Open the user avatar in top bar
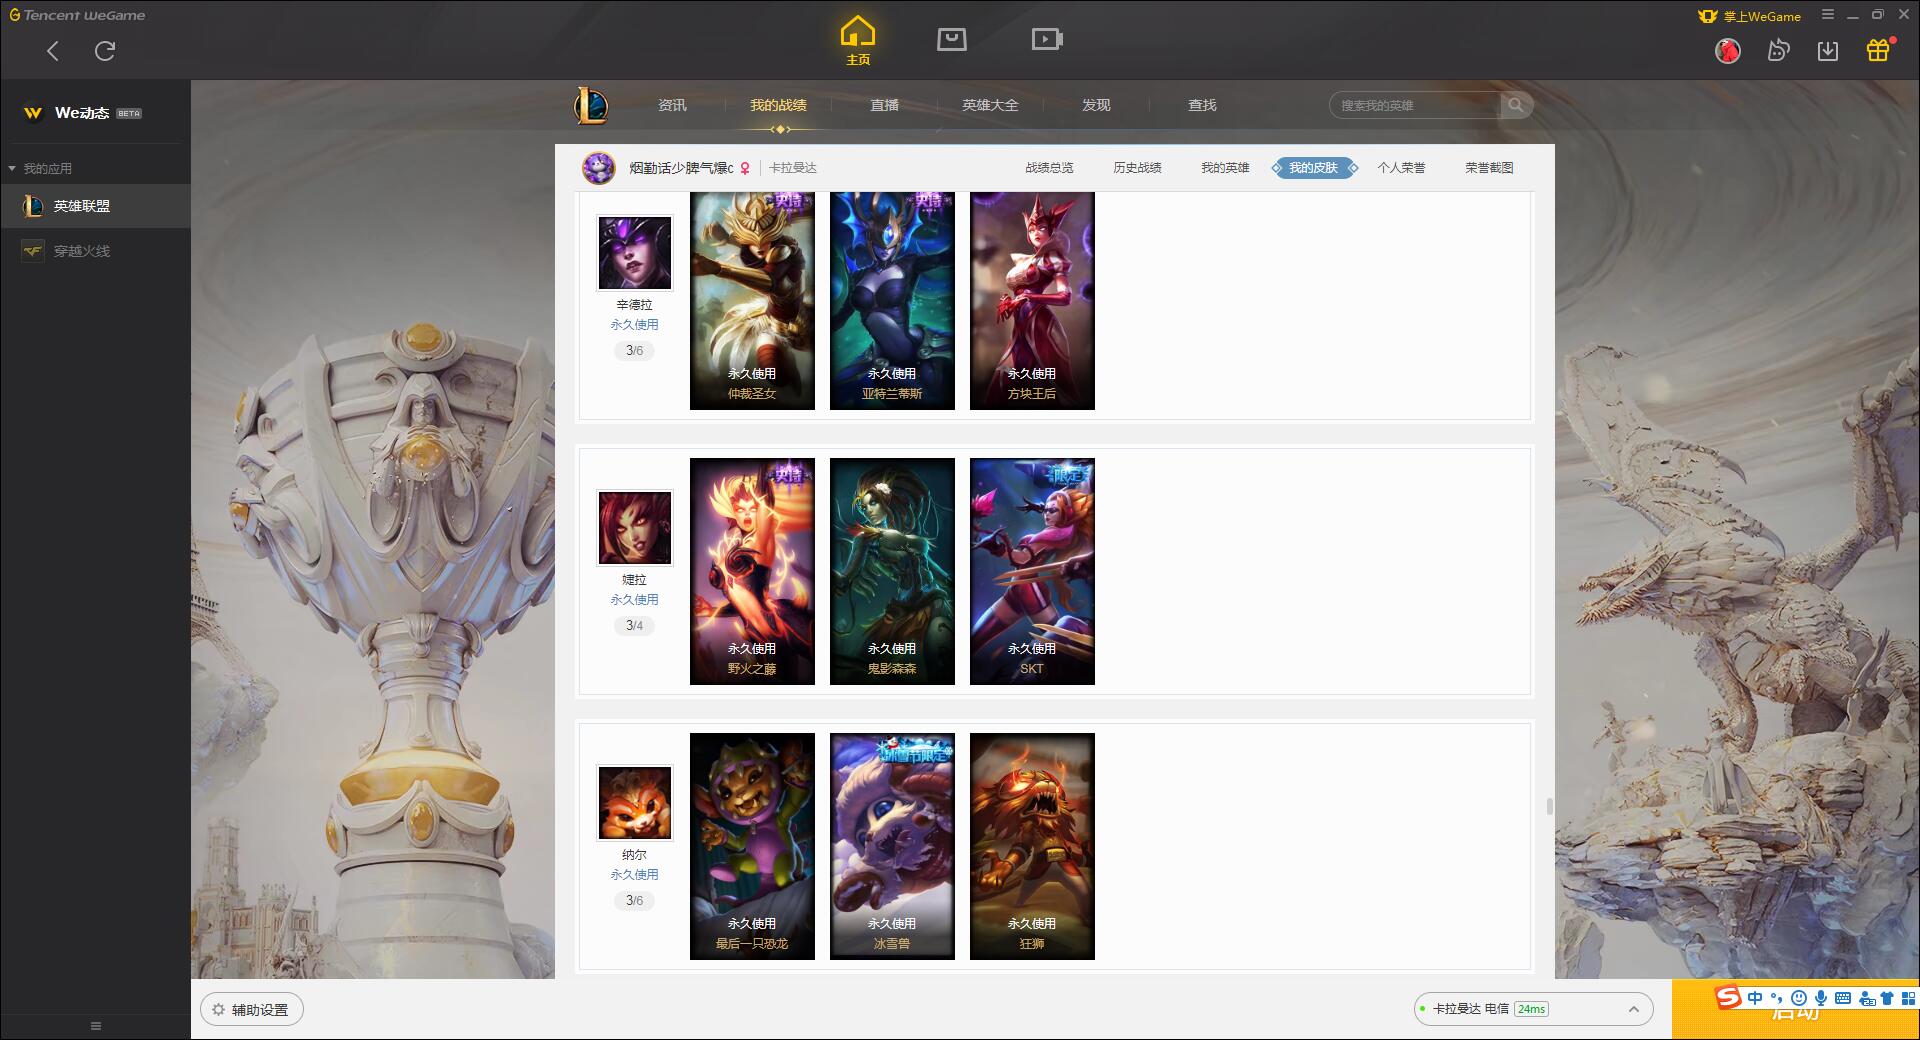Viewport: 1920px width, 1040px height. click(x=1727, y=50)
